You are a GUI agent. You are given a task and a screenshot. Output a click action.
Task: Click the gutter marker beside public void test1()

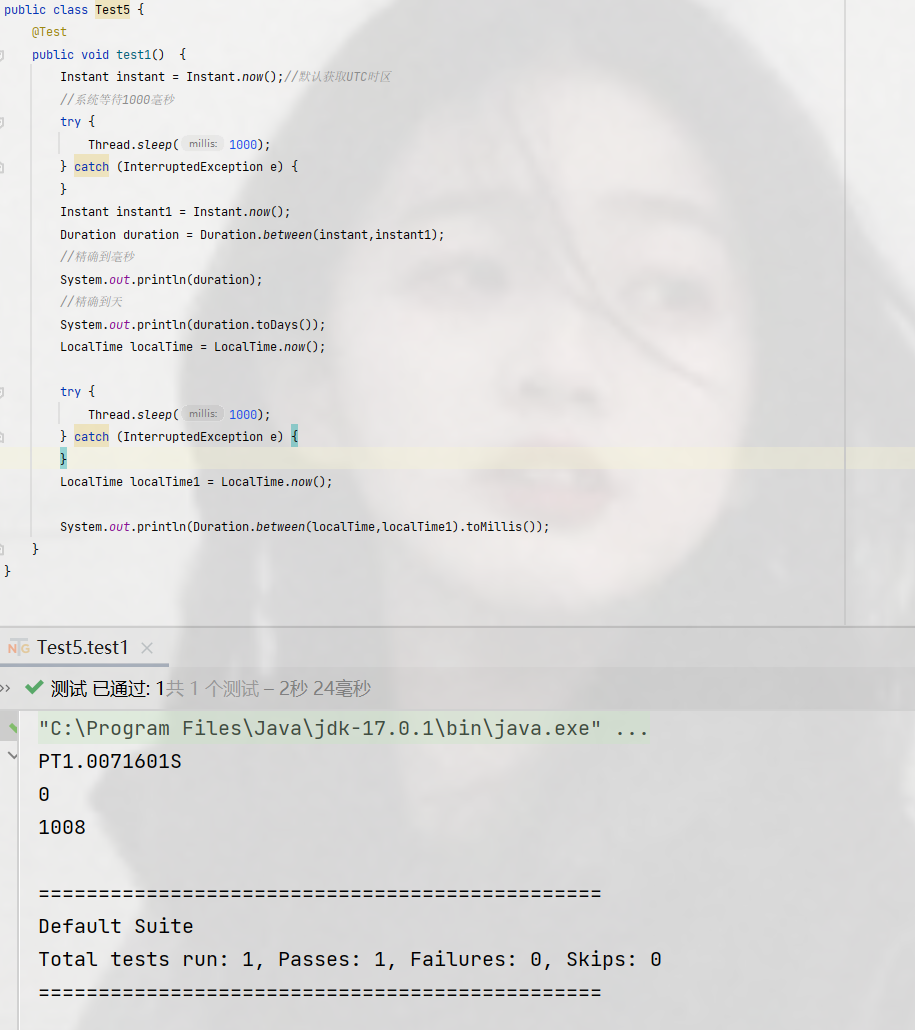click(7, 54)
